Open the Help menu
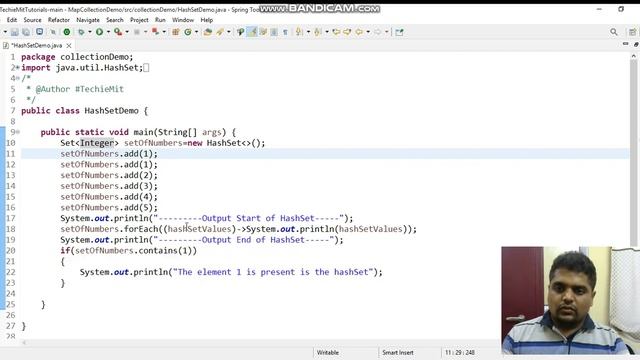 click(x=207, y=20)
